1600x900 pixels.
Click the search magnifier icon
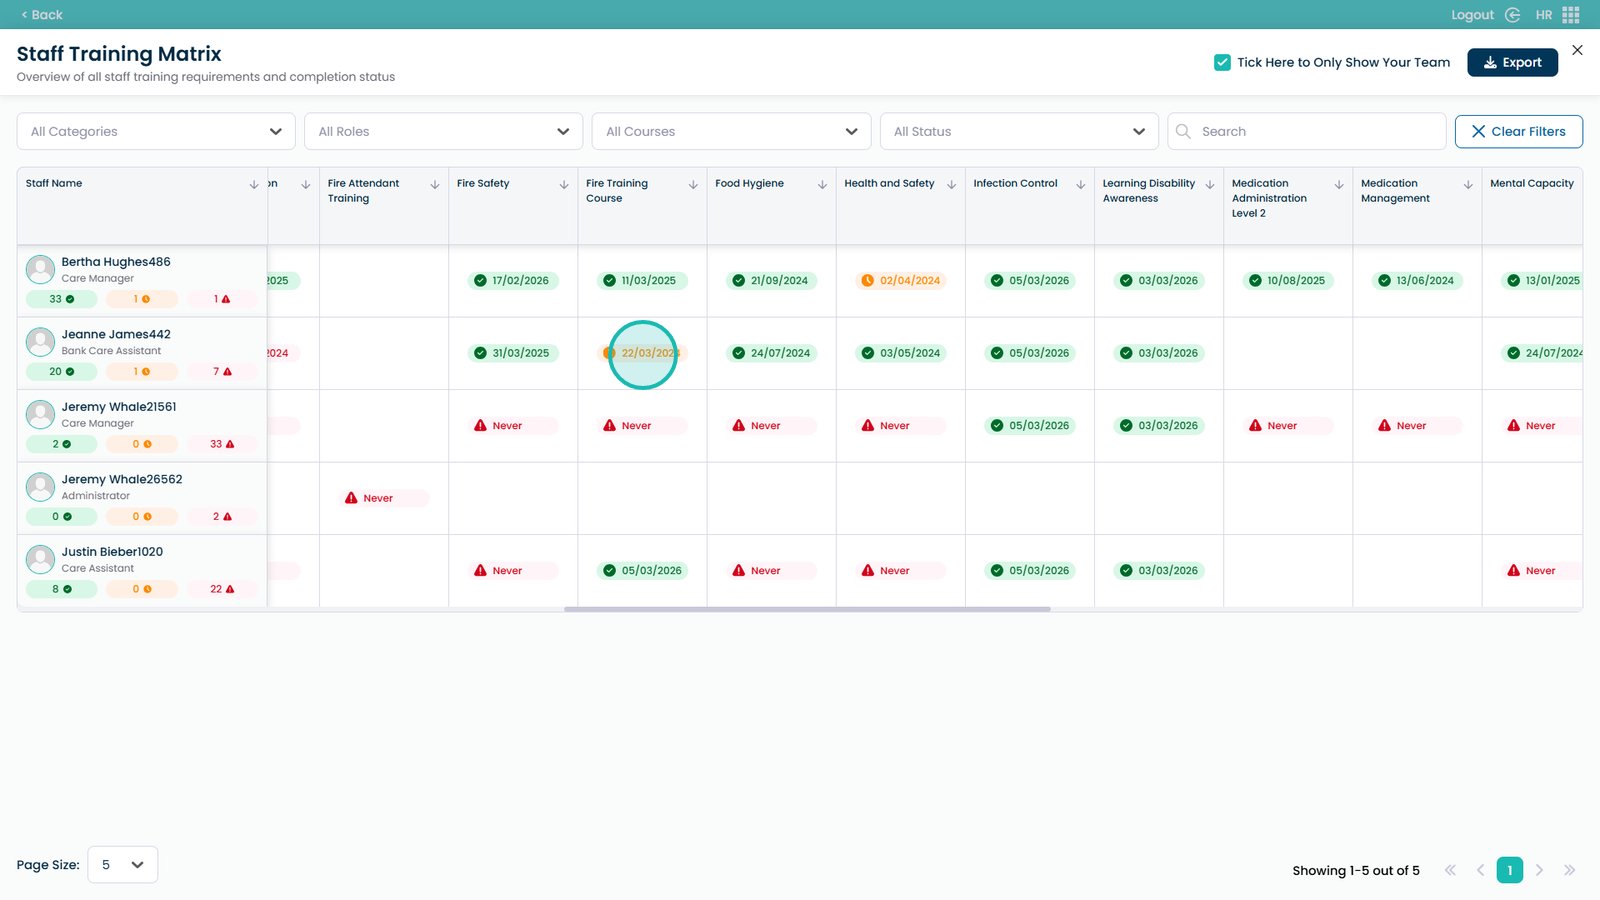(1183, 132)
